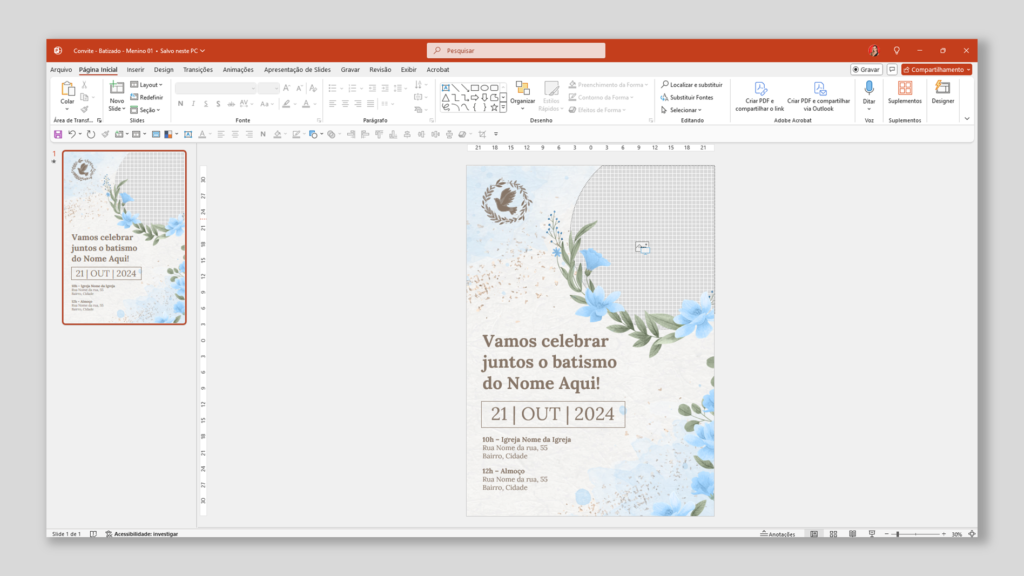Toggle strikethrough formatting
Viewport: 1024px width, 576px height.
click(x=231, y=104)
